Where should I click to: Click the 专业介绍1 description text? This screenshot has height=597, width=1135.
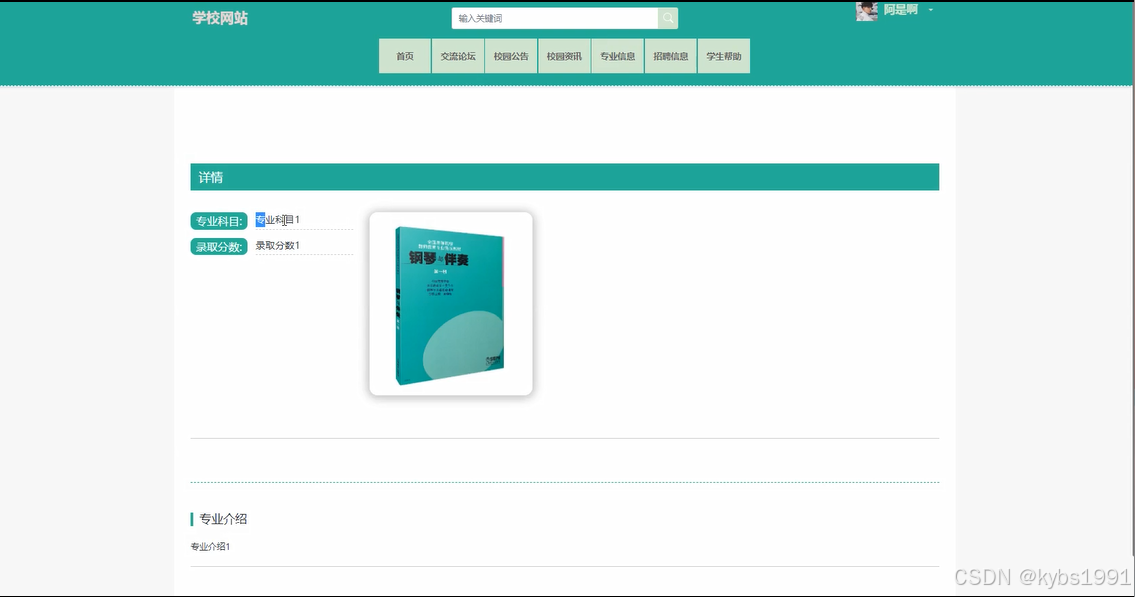pyautogui.click(x=210, y=546)
